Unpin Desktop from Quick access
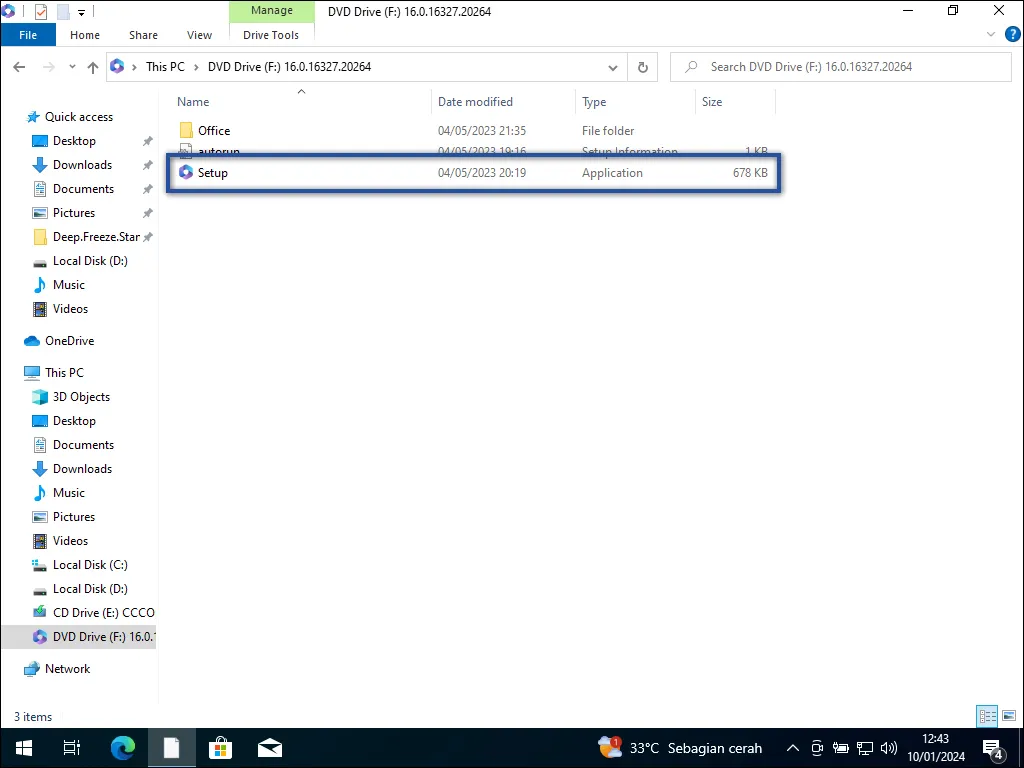 coord(146,141)
